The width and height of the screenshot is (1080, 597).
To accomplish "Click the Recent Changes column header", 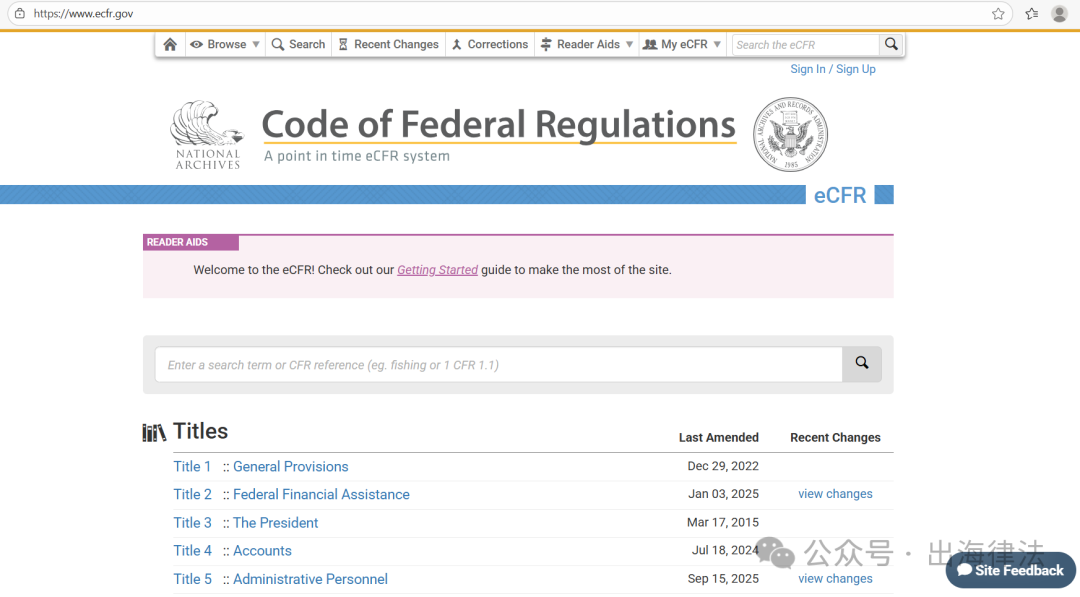I will pos(835,437).
